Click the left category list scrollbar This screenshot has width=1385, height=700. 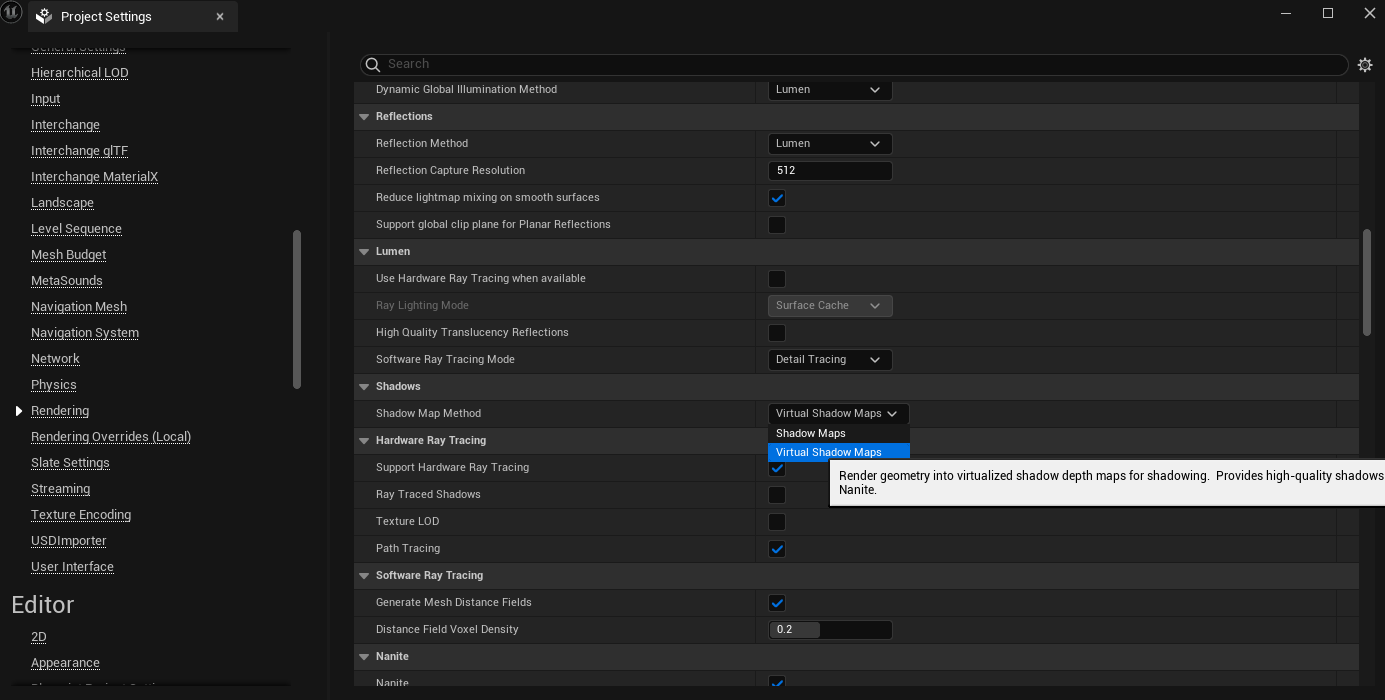296,309
